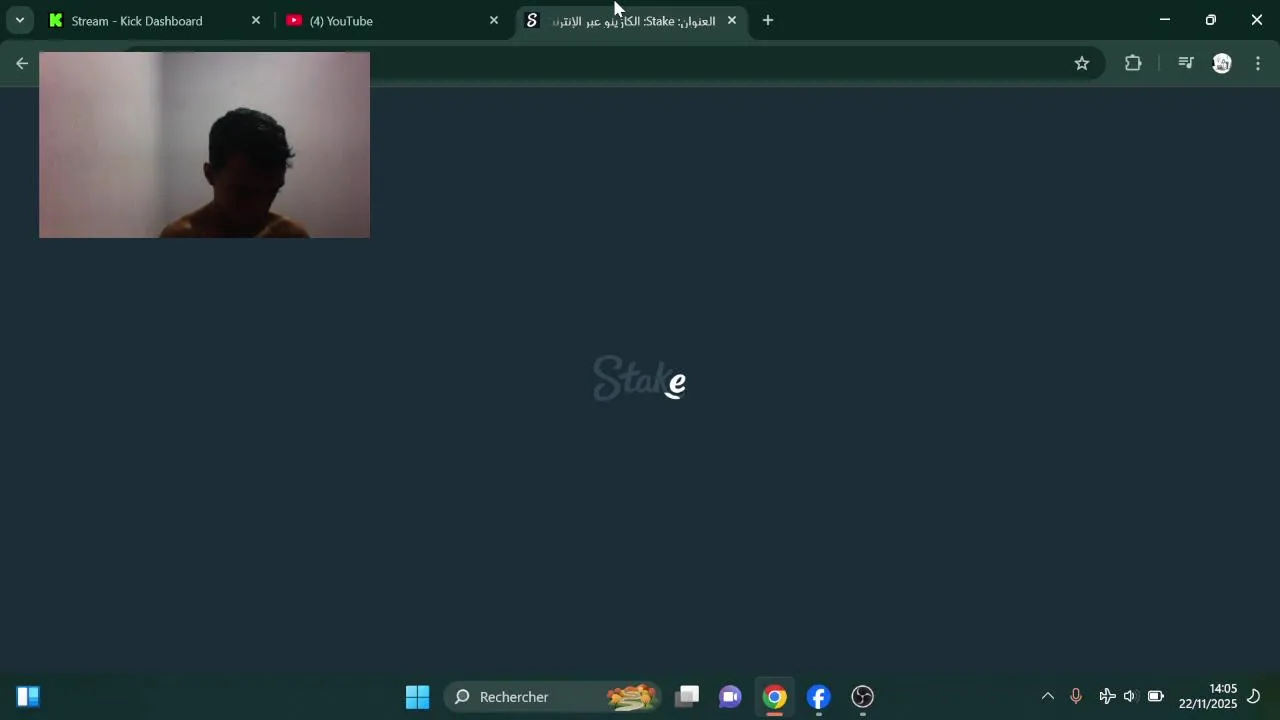This screenshot has height=720, width=1280.
Task: Expand the tab search dropdown arrow
Action: click(x=19, y=20)
